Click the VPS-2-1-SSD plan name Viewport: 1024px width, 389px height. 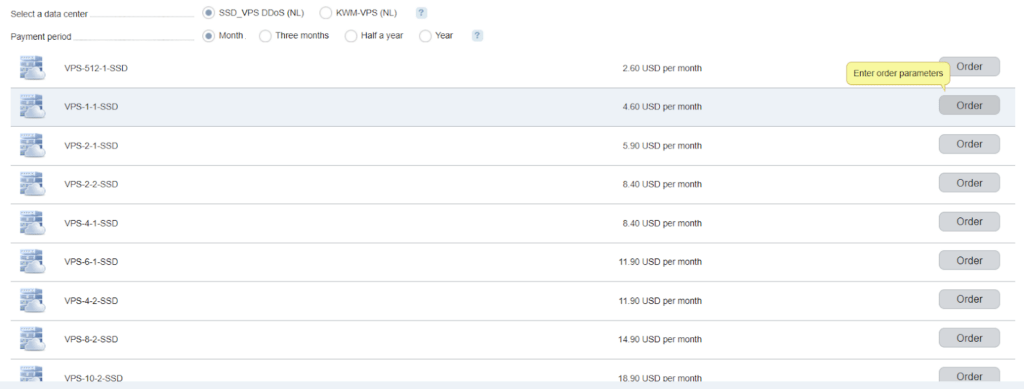91,146
